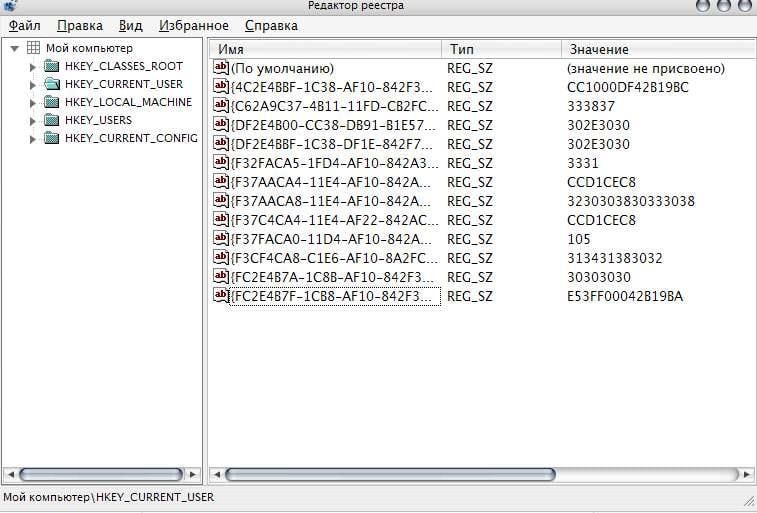Click the status bar path Мой компьютер\HKEY_CURRENT_USER
The height and width of the screenshot is (513, 757).
[108, 497]
